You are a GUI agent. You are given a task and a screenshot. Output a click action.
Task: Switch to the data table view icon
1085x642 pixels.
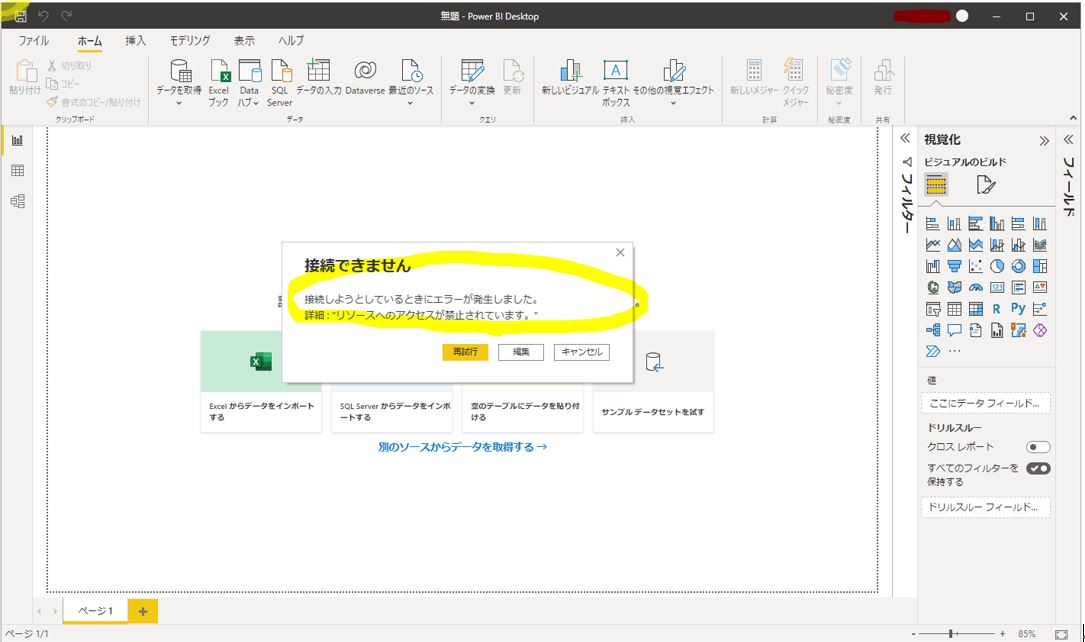[x=17, y=171]
